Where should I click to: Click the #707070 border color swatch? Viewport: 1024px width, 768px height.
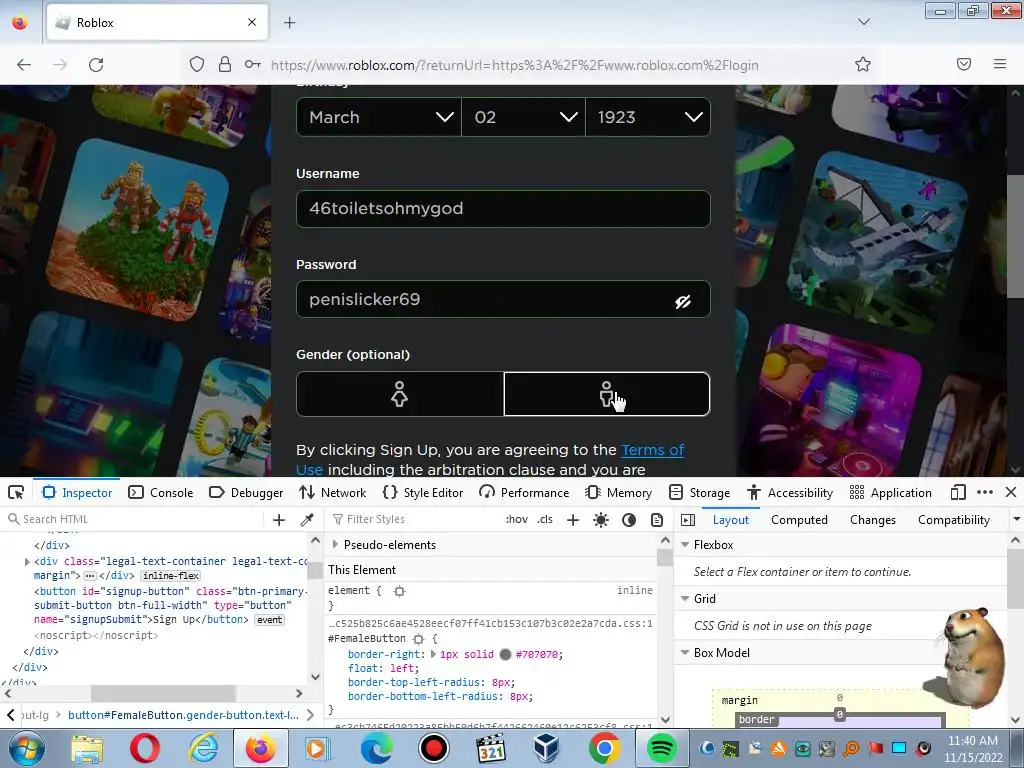pyautogui.click(x=505, y=654)
